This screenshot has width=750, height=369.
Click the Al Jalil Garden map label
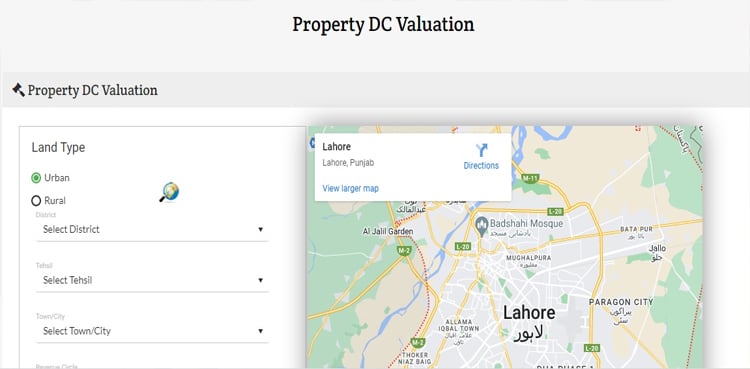[388, 232]
